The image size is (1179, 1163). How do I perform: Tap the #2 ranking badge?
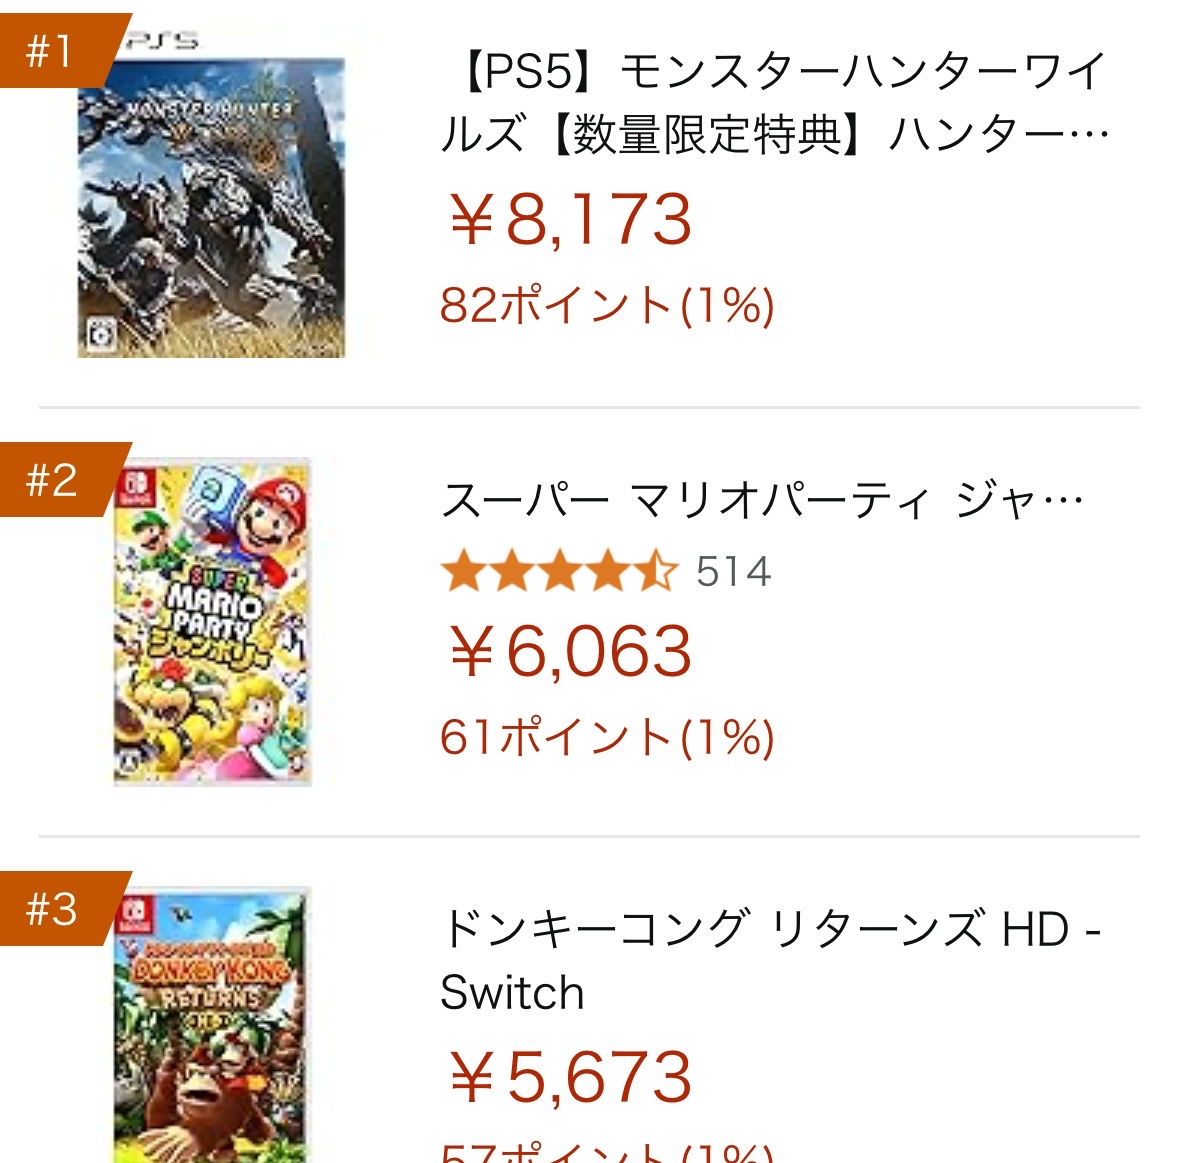[x=60, y=480]
